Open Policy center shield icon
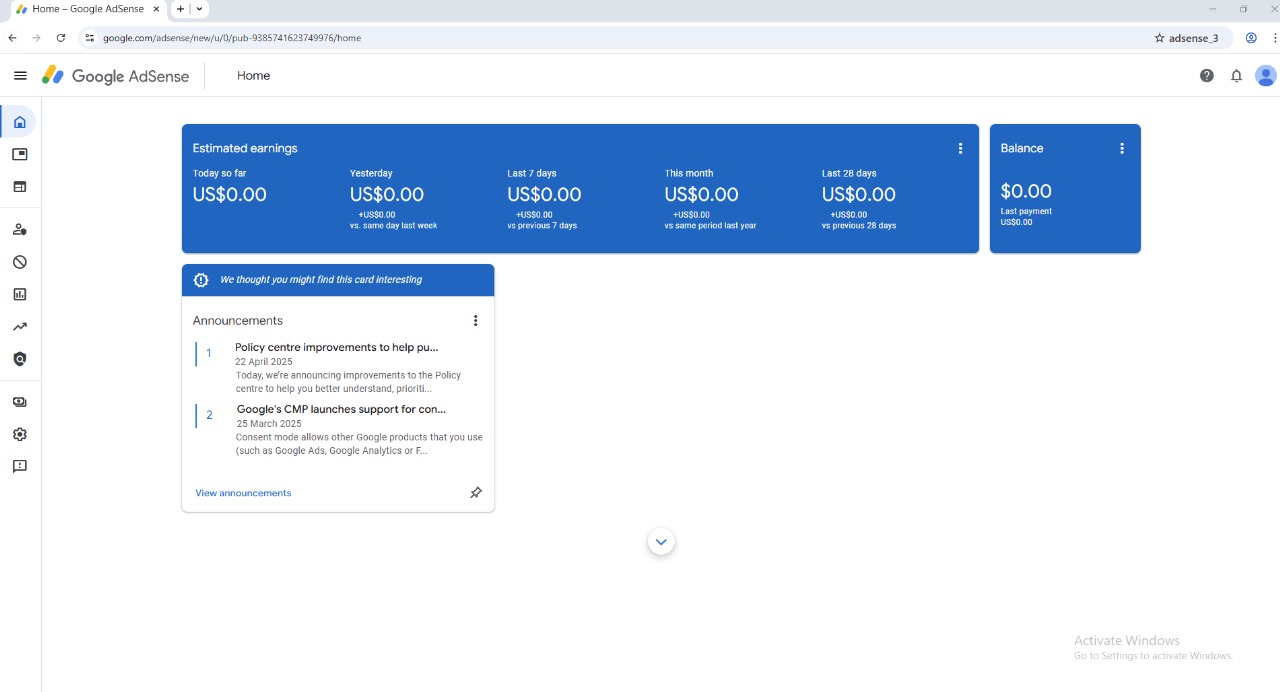Screen dimensions: 1280x692 (x=19, y=359)
